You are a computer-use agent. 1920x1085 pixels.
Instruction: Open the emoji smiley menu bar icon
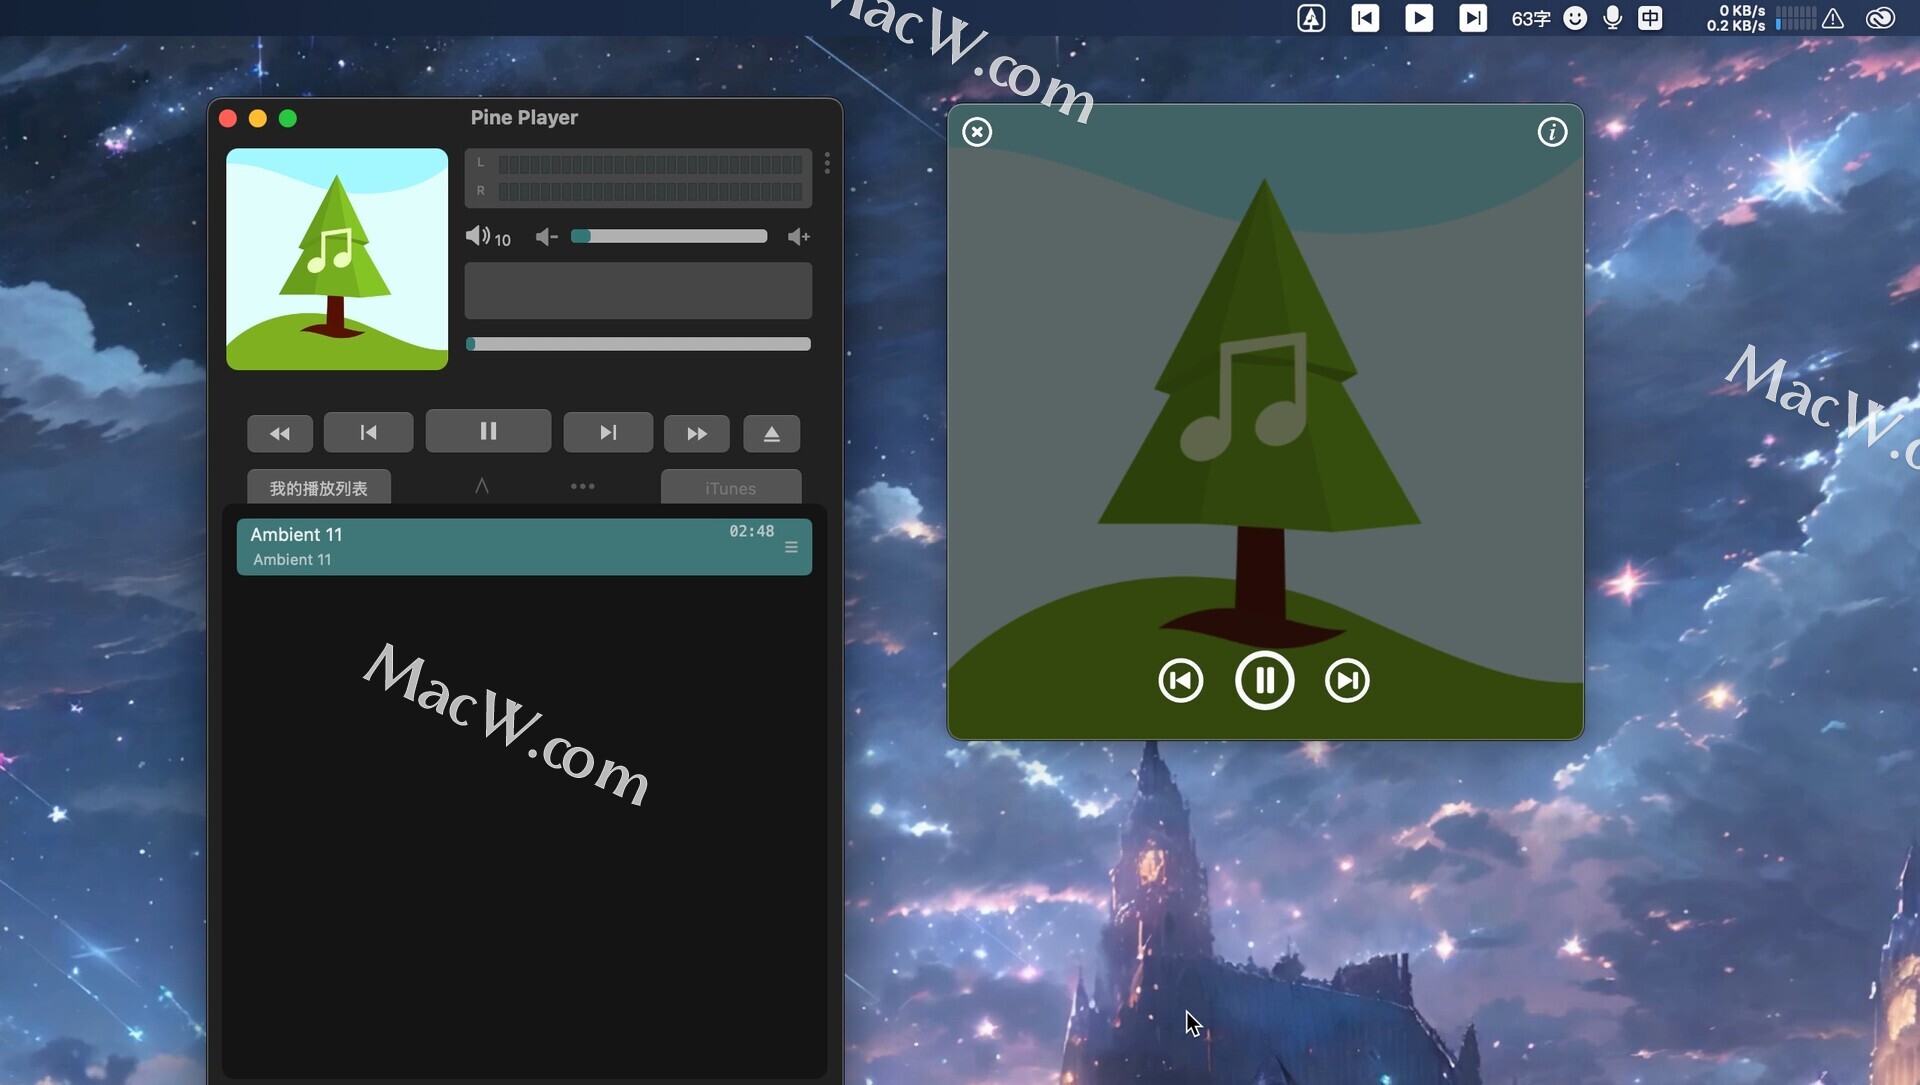tap(1575, 18)
